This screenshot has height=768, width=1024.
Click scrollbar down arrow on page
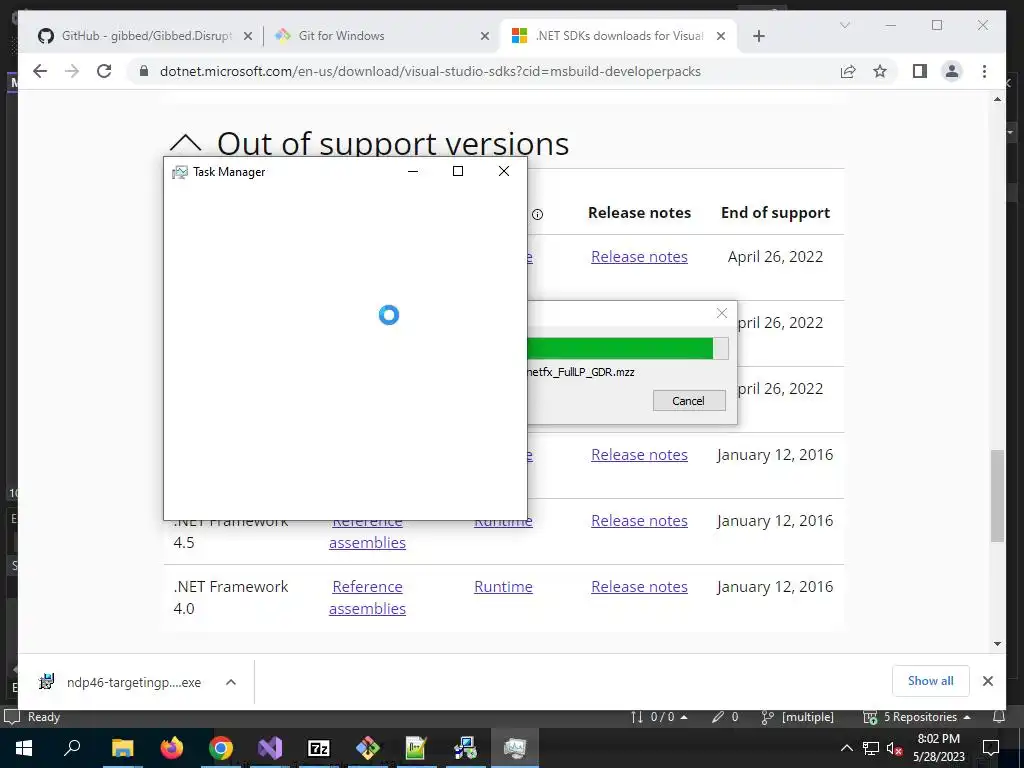tap(997, 643)
